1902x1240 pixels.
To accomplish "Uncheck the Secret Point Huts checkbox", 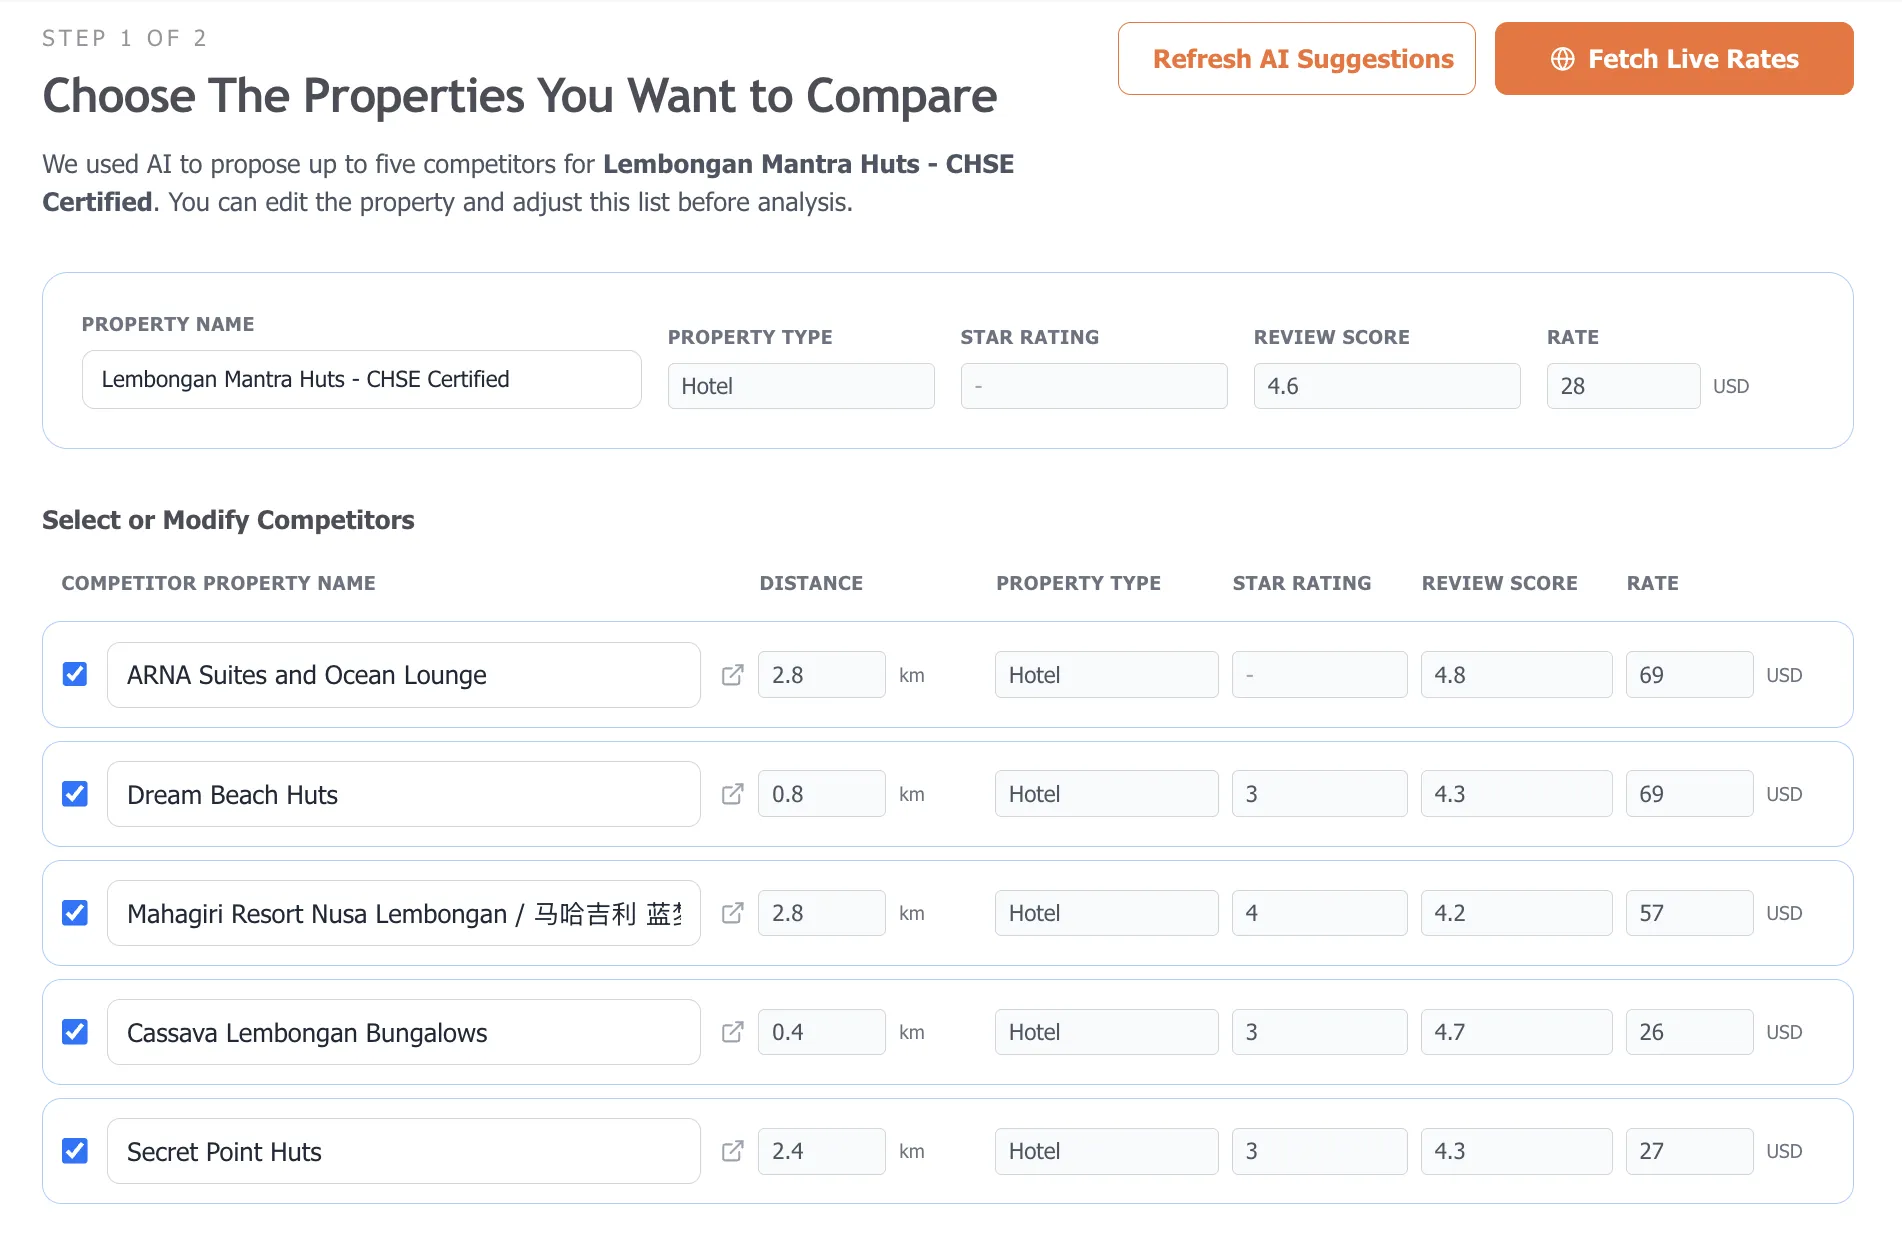I will (x=75, y=1151).
